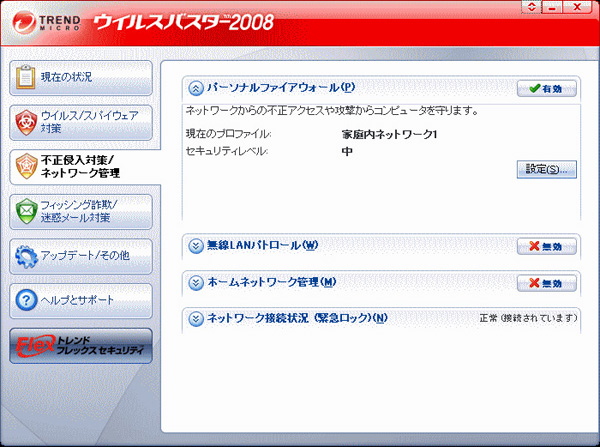This screenshot has width=600, height=447.
Task: Click the window restore-size arrows button
Action: (531, 7)
